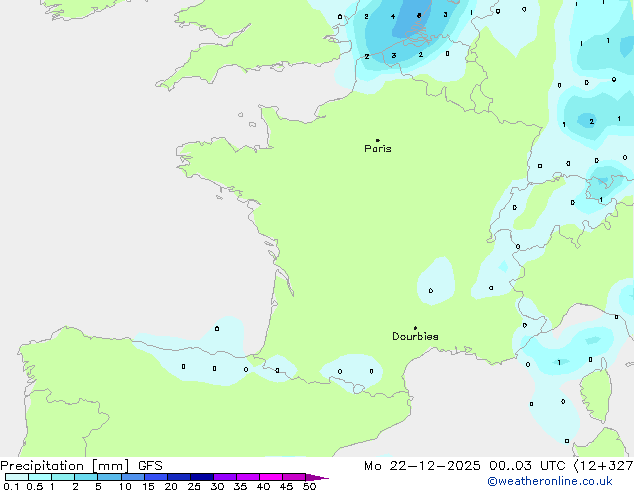This screenshot has height=490, width=634.
Task: Click the legend value 15
Action: pos(148,486)
